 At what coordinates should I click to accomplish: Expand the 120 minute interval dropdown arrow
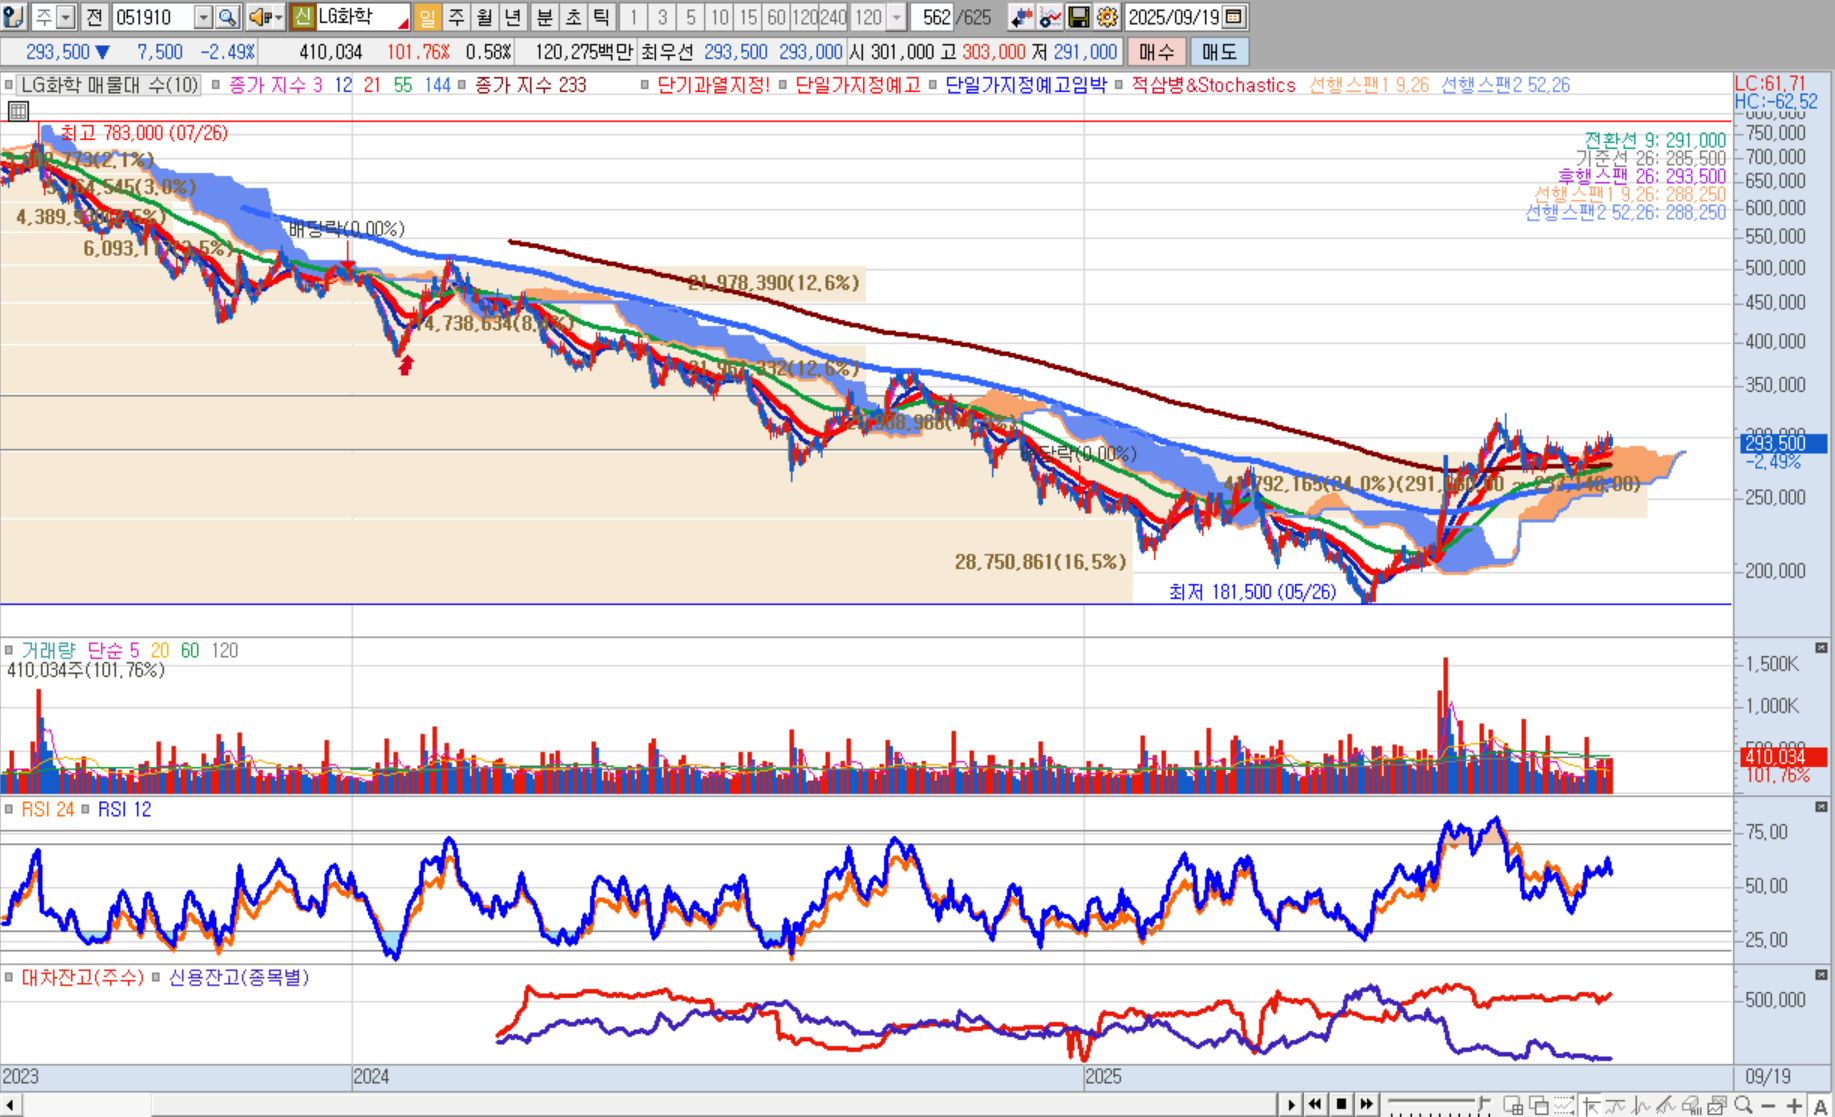(896, 17)
